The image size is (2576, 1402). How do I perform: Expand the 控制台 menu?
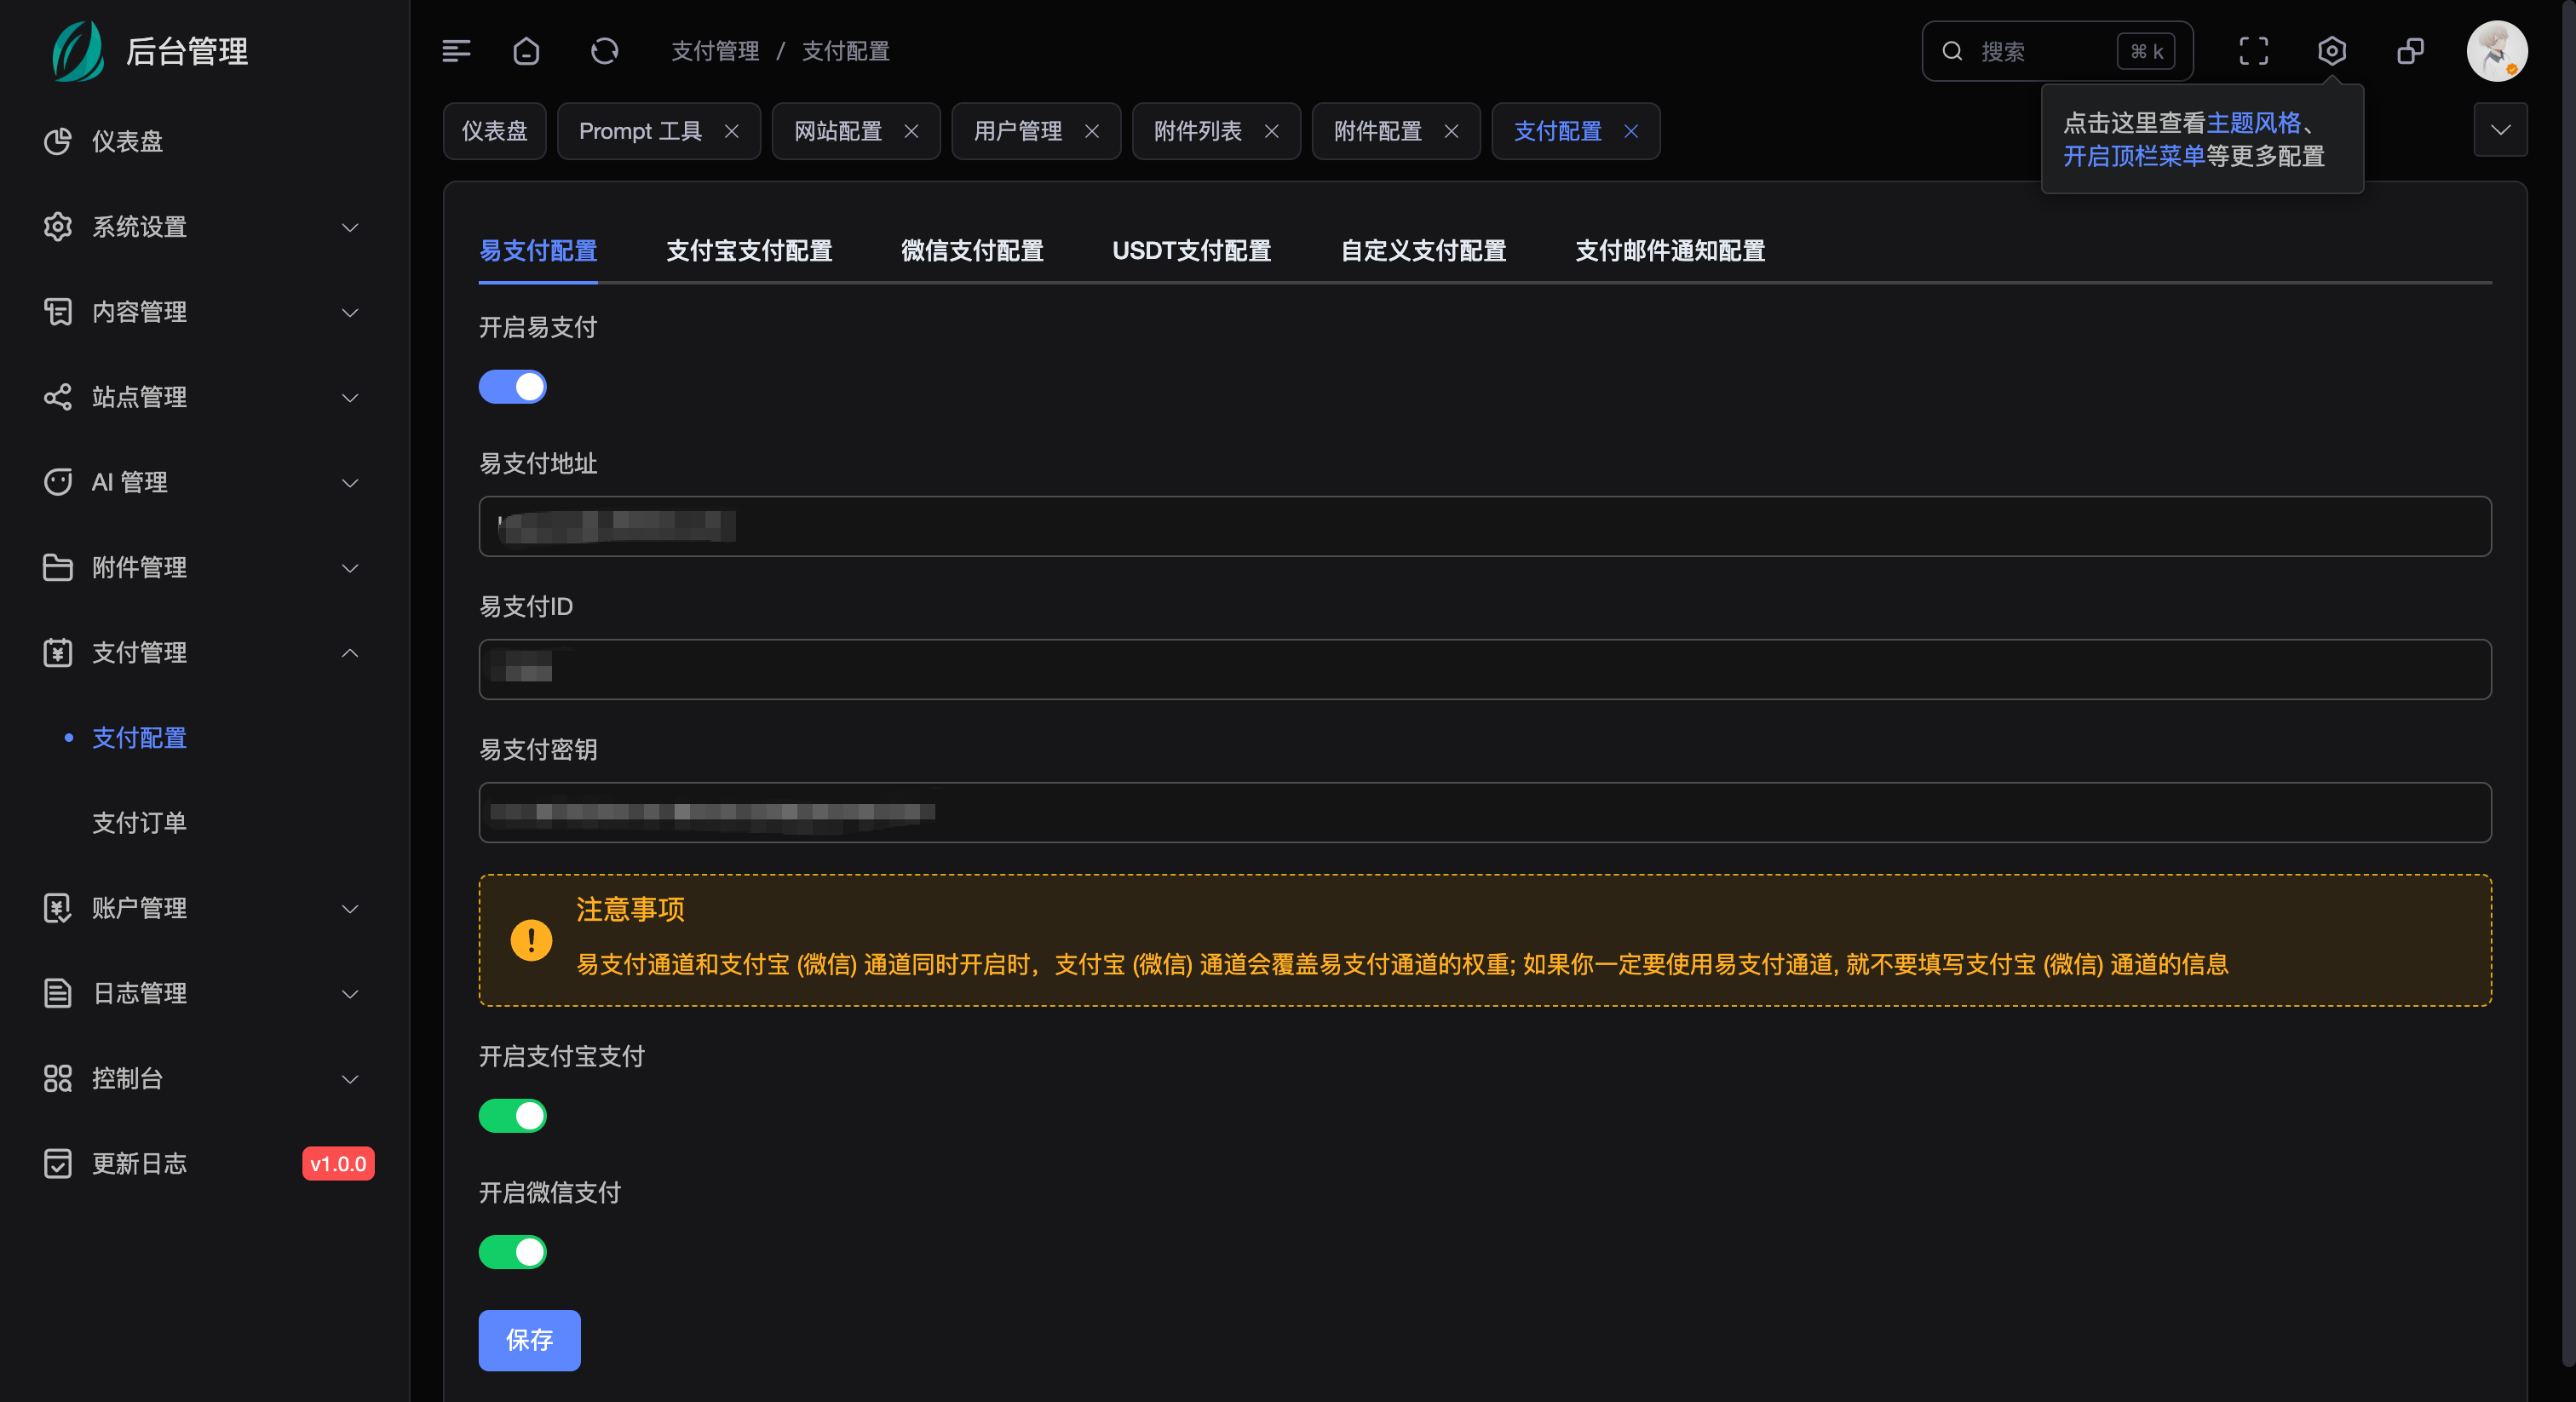(x=350, y=1078)
